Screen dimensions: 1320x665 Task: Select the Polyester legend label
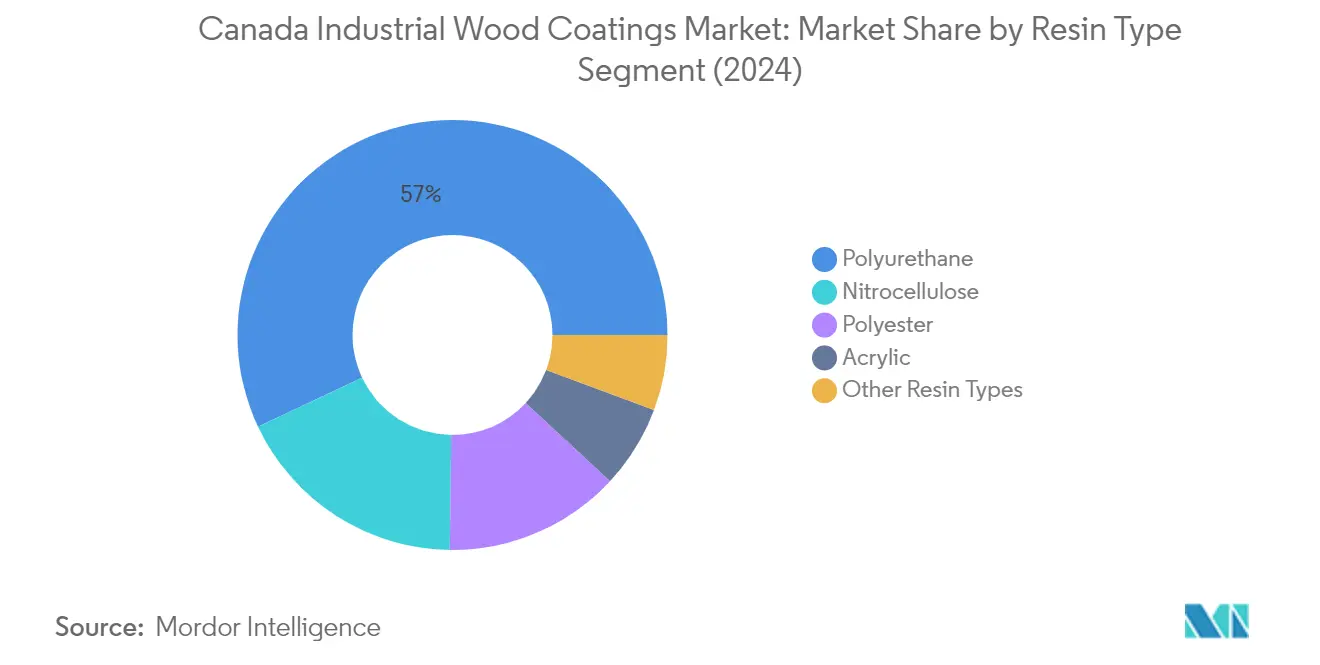pyautogui.click(x=887, y=325)
